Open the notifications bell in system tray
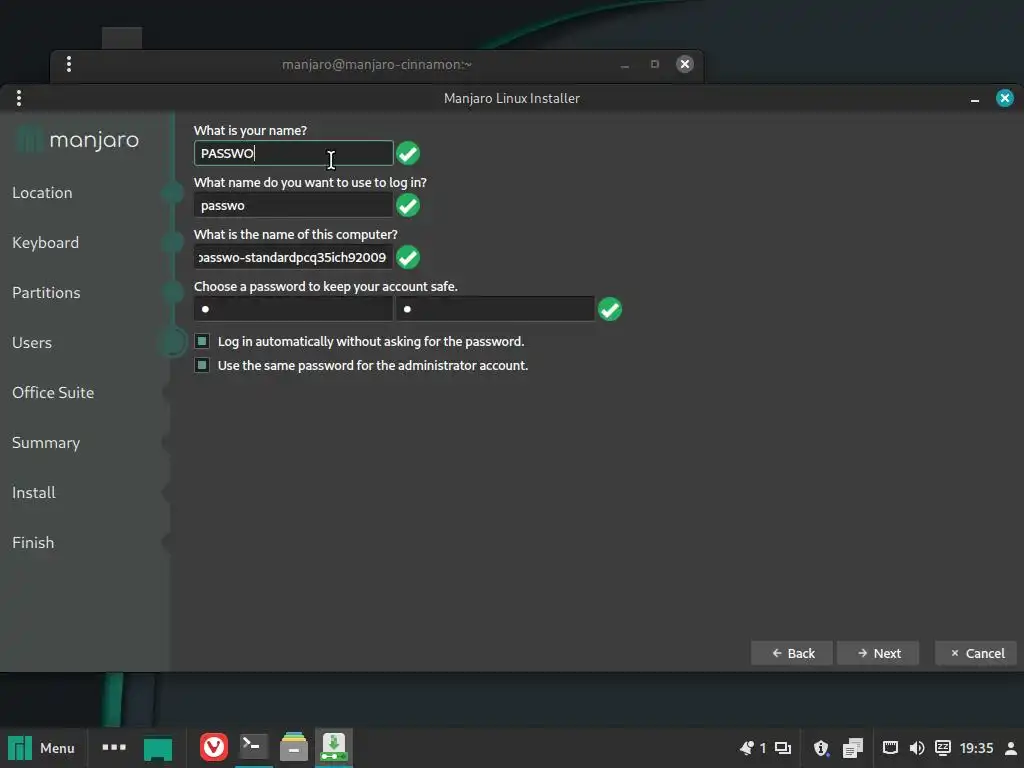Image resolution: width=1024 pixels, height=768 pixels. pyautogui.click(x=746, y=748)
